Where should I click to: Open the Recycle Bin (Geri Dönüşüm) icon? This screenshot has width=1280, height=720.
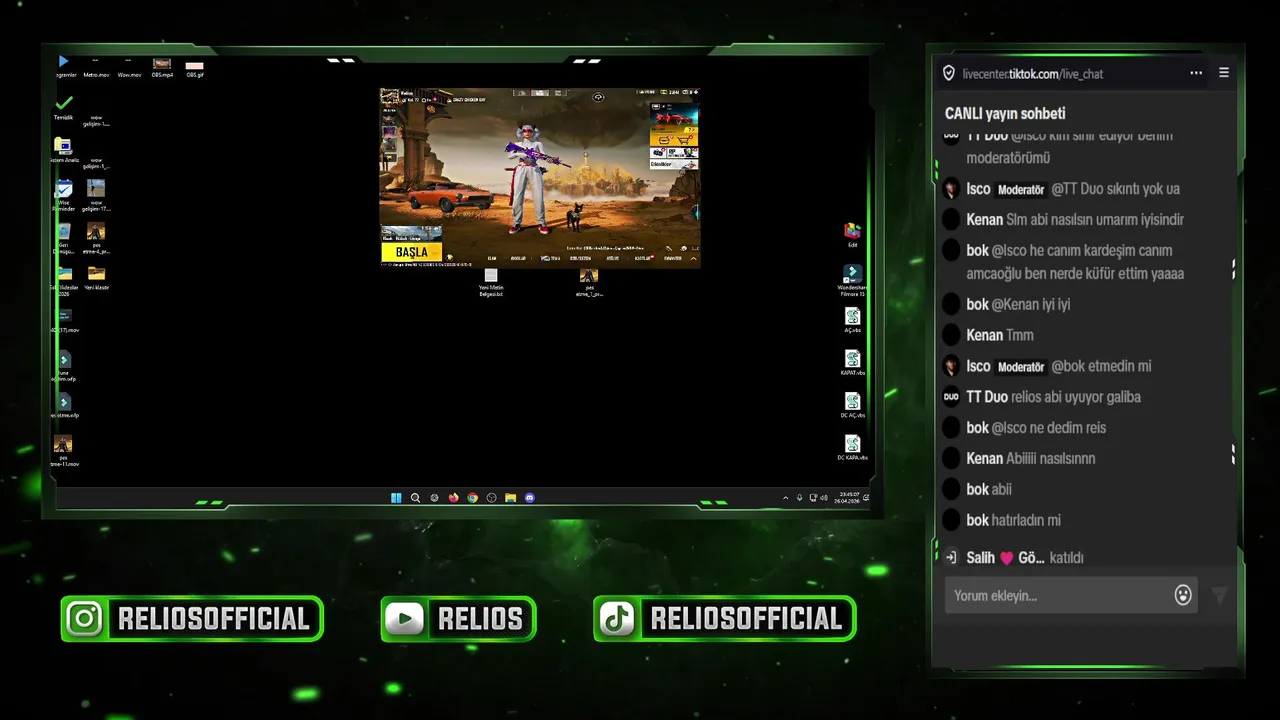click(64, 238)
